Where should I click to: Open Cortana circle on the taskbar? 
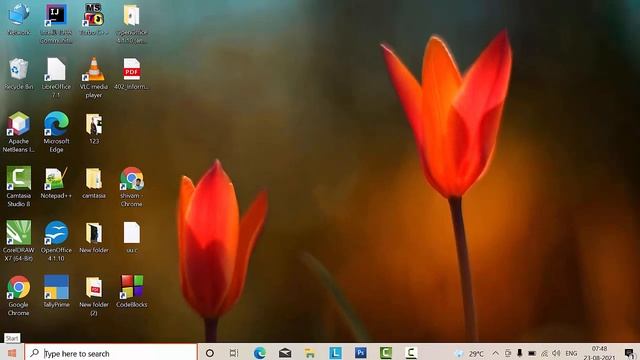point(209,353)
